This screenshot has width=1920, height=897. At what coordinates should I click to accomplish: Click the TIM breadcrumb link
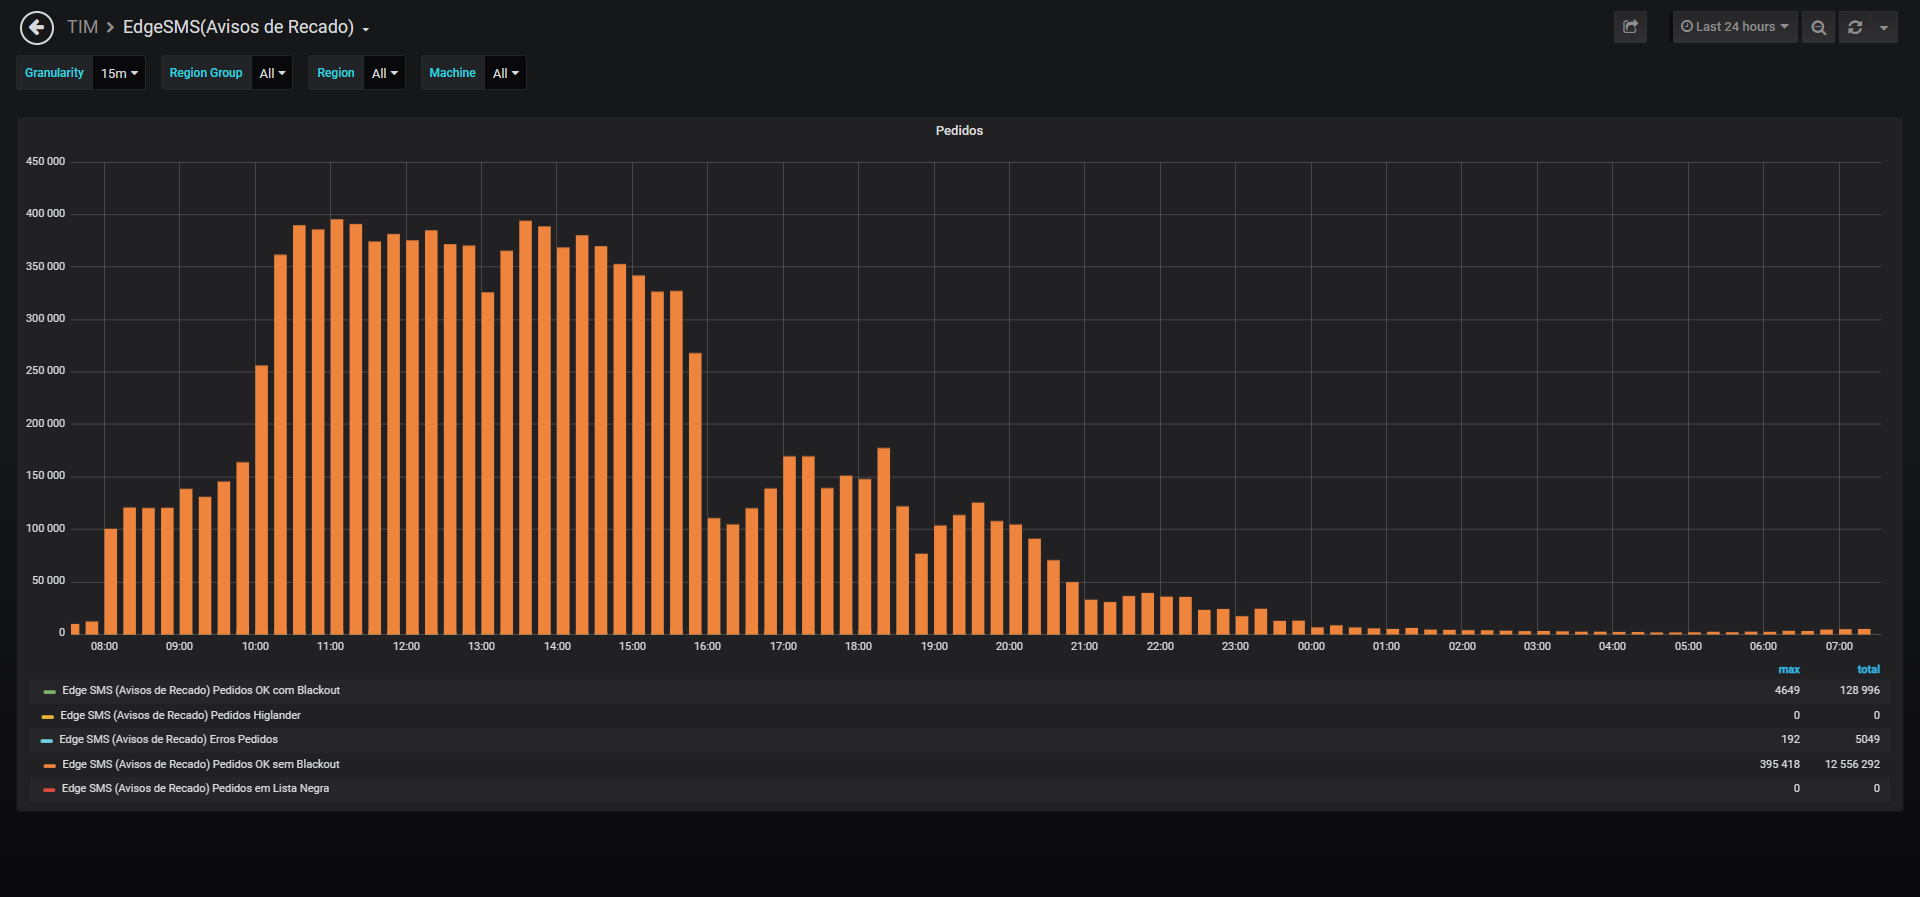click(82, 27)
